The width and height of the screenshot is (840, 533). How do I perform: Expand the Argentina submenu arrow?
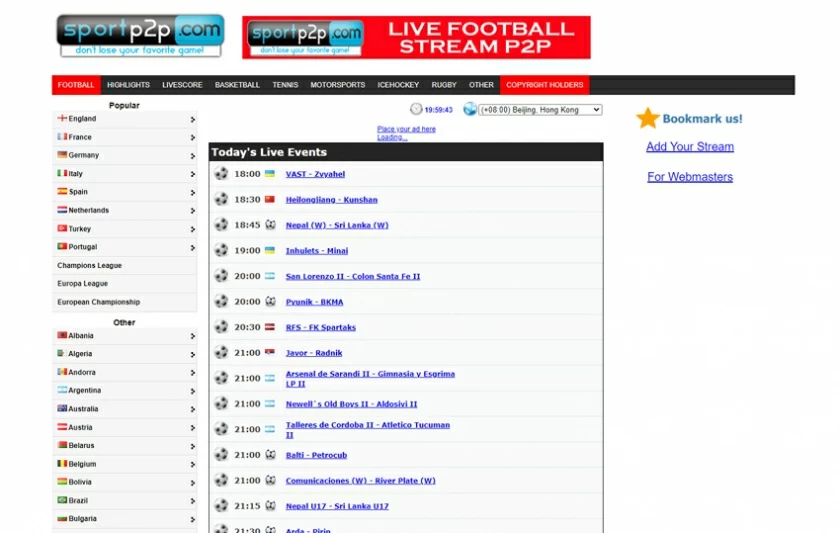(x=192, y=391)
